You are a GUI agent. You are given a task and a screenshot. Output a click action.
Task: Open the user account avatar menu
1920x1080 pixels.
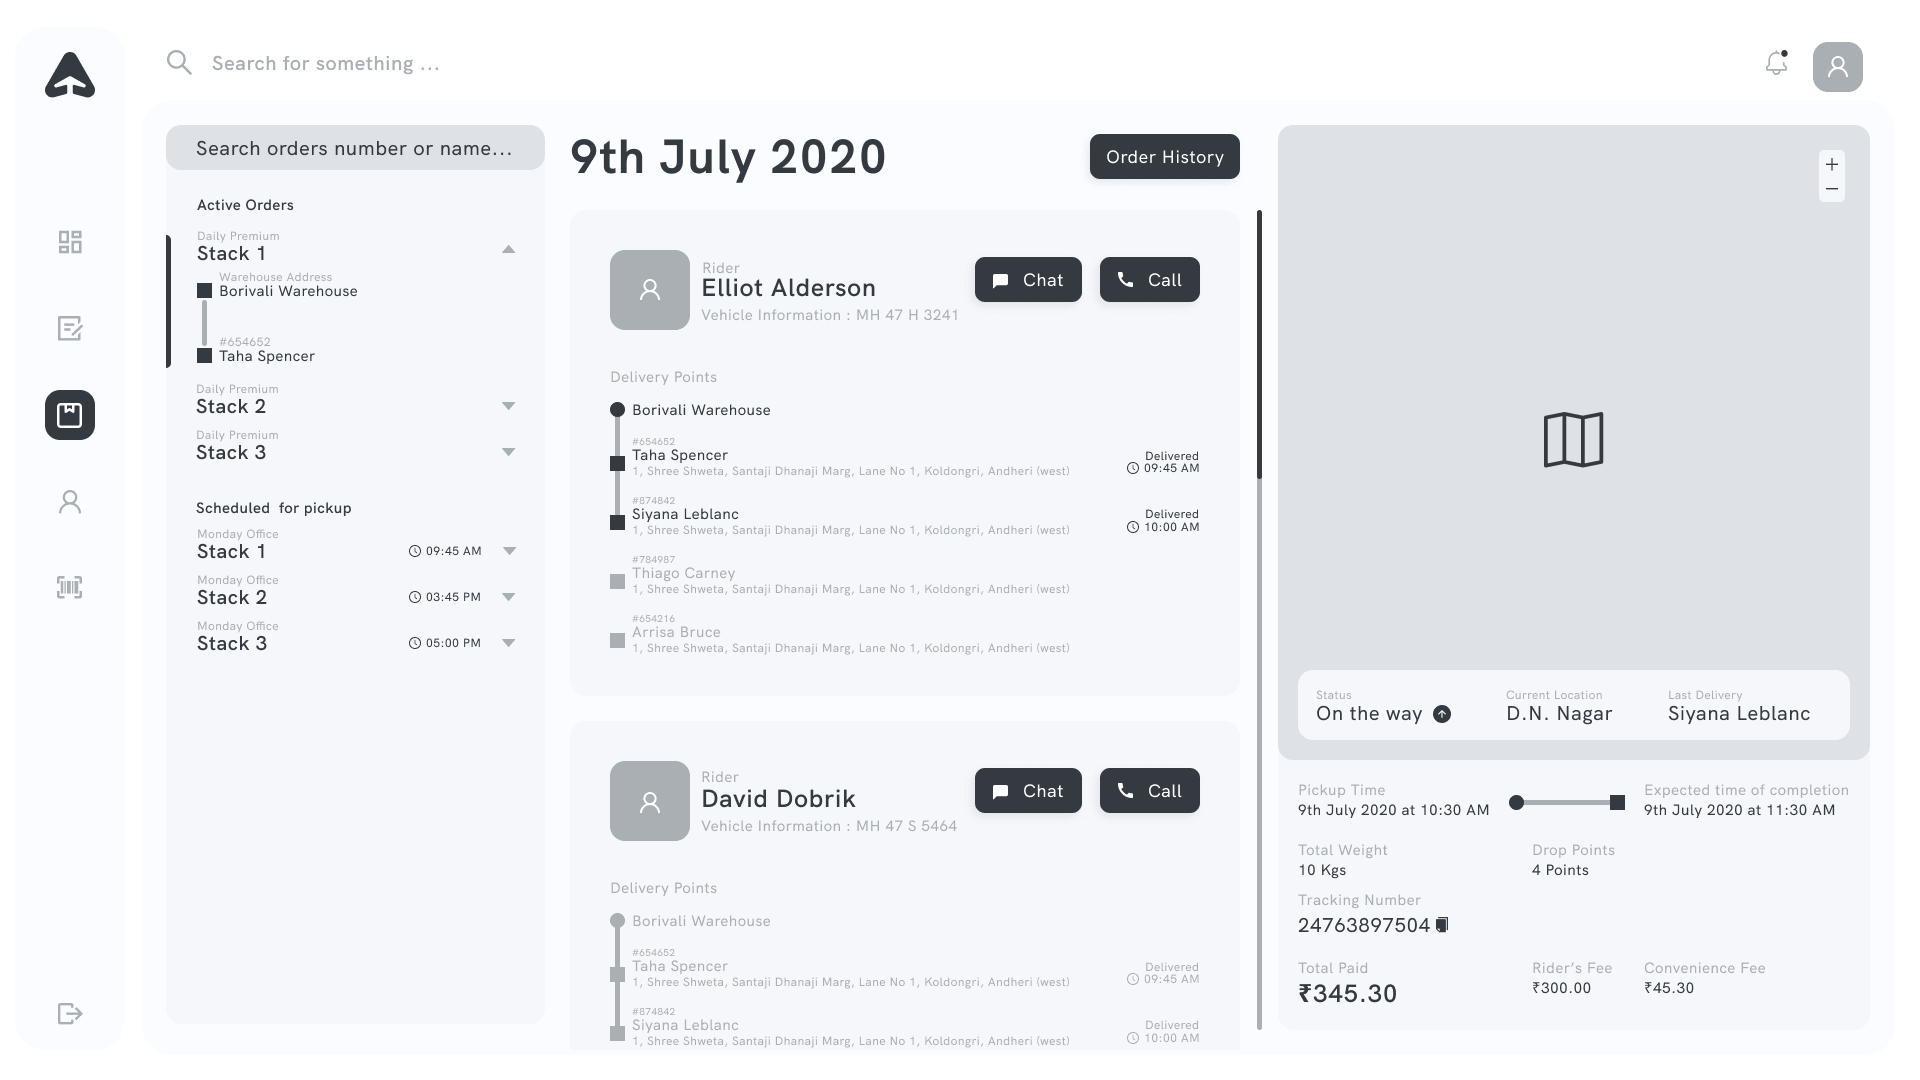[1837, 67]
